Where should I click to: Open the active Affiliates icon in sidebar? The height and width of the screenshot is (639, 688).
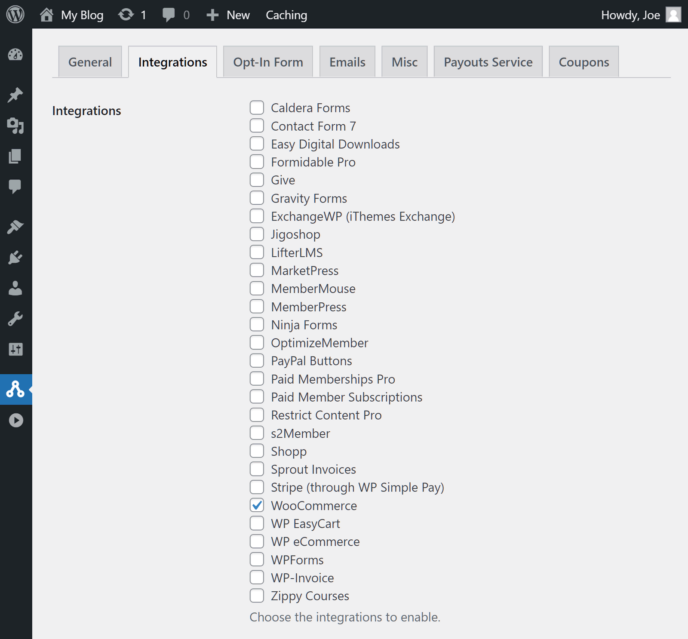click(x=15, y=389)
